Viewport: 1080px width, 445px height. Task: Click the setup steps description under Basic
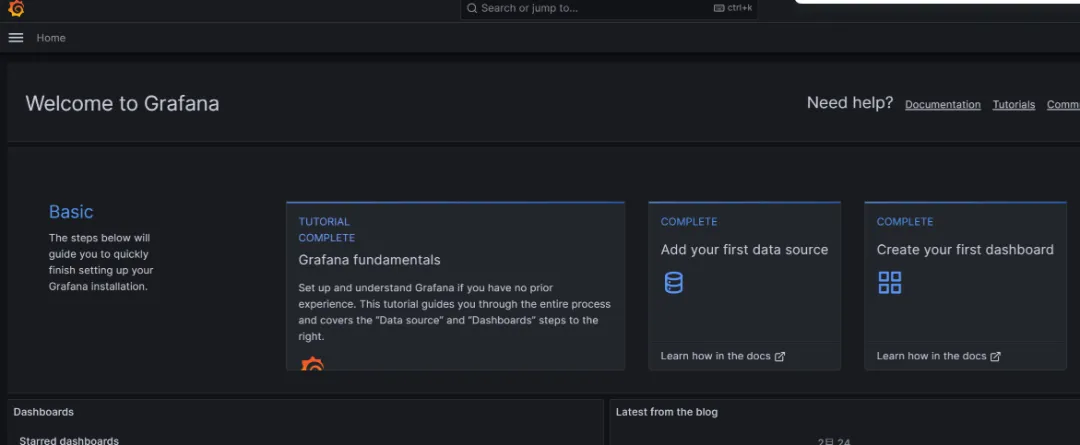[101, 262]
